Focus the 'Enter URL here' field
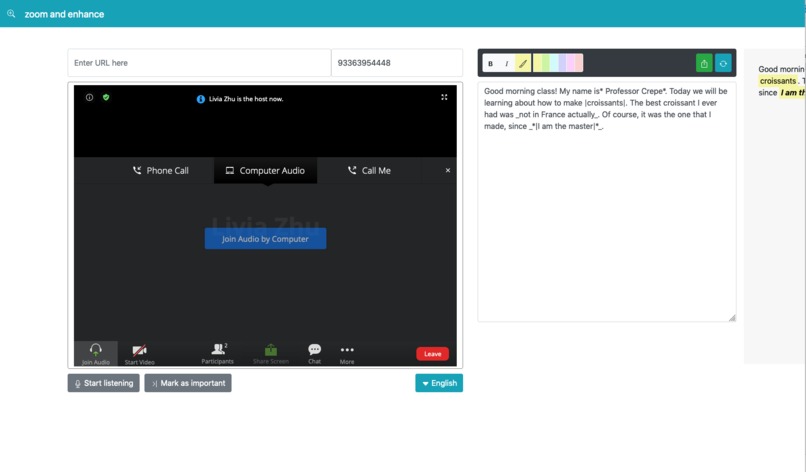806x472 pixels. point(199,63)
